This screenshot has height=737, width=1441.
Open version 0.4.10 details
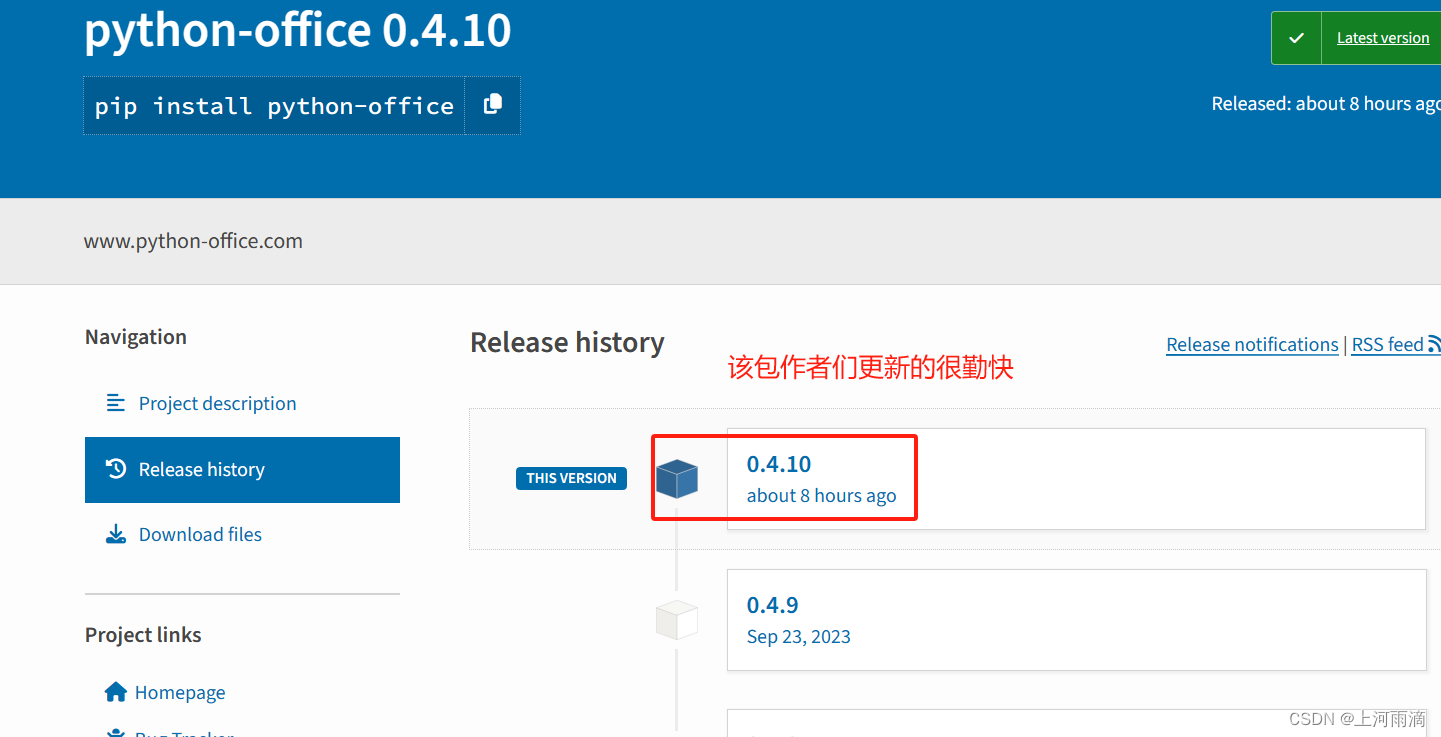click(x=778, y=463)
